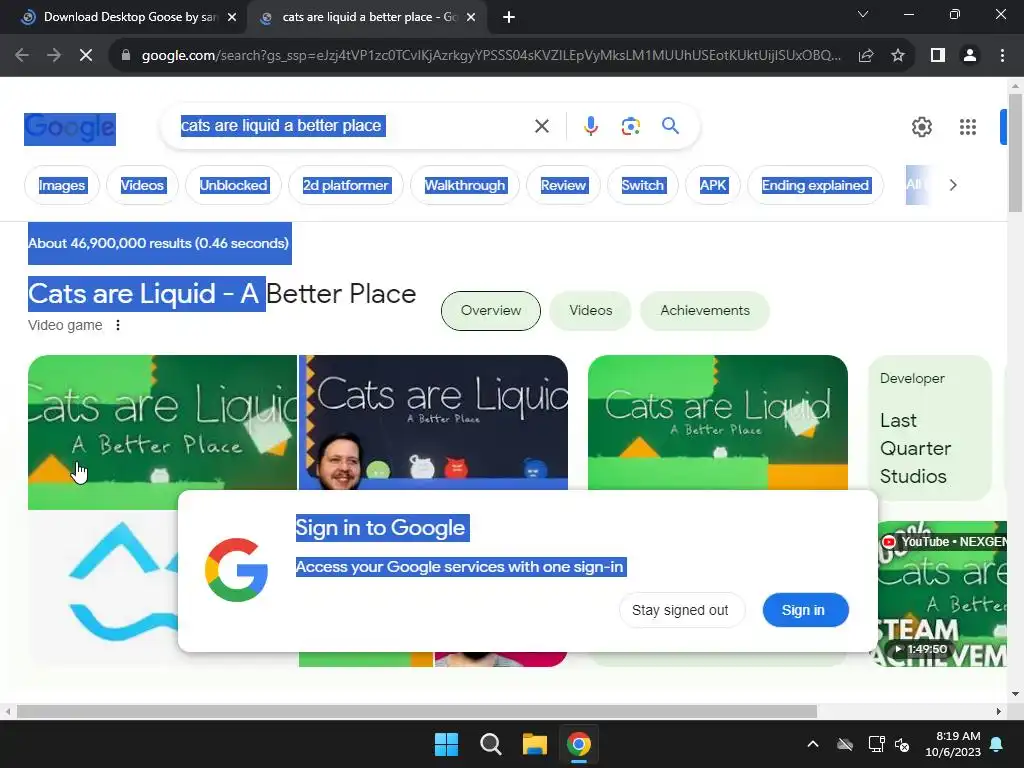Screen dimensions: 1024x768
Task: Start voice search with the microphone
Action: click(x=590, y=126)
